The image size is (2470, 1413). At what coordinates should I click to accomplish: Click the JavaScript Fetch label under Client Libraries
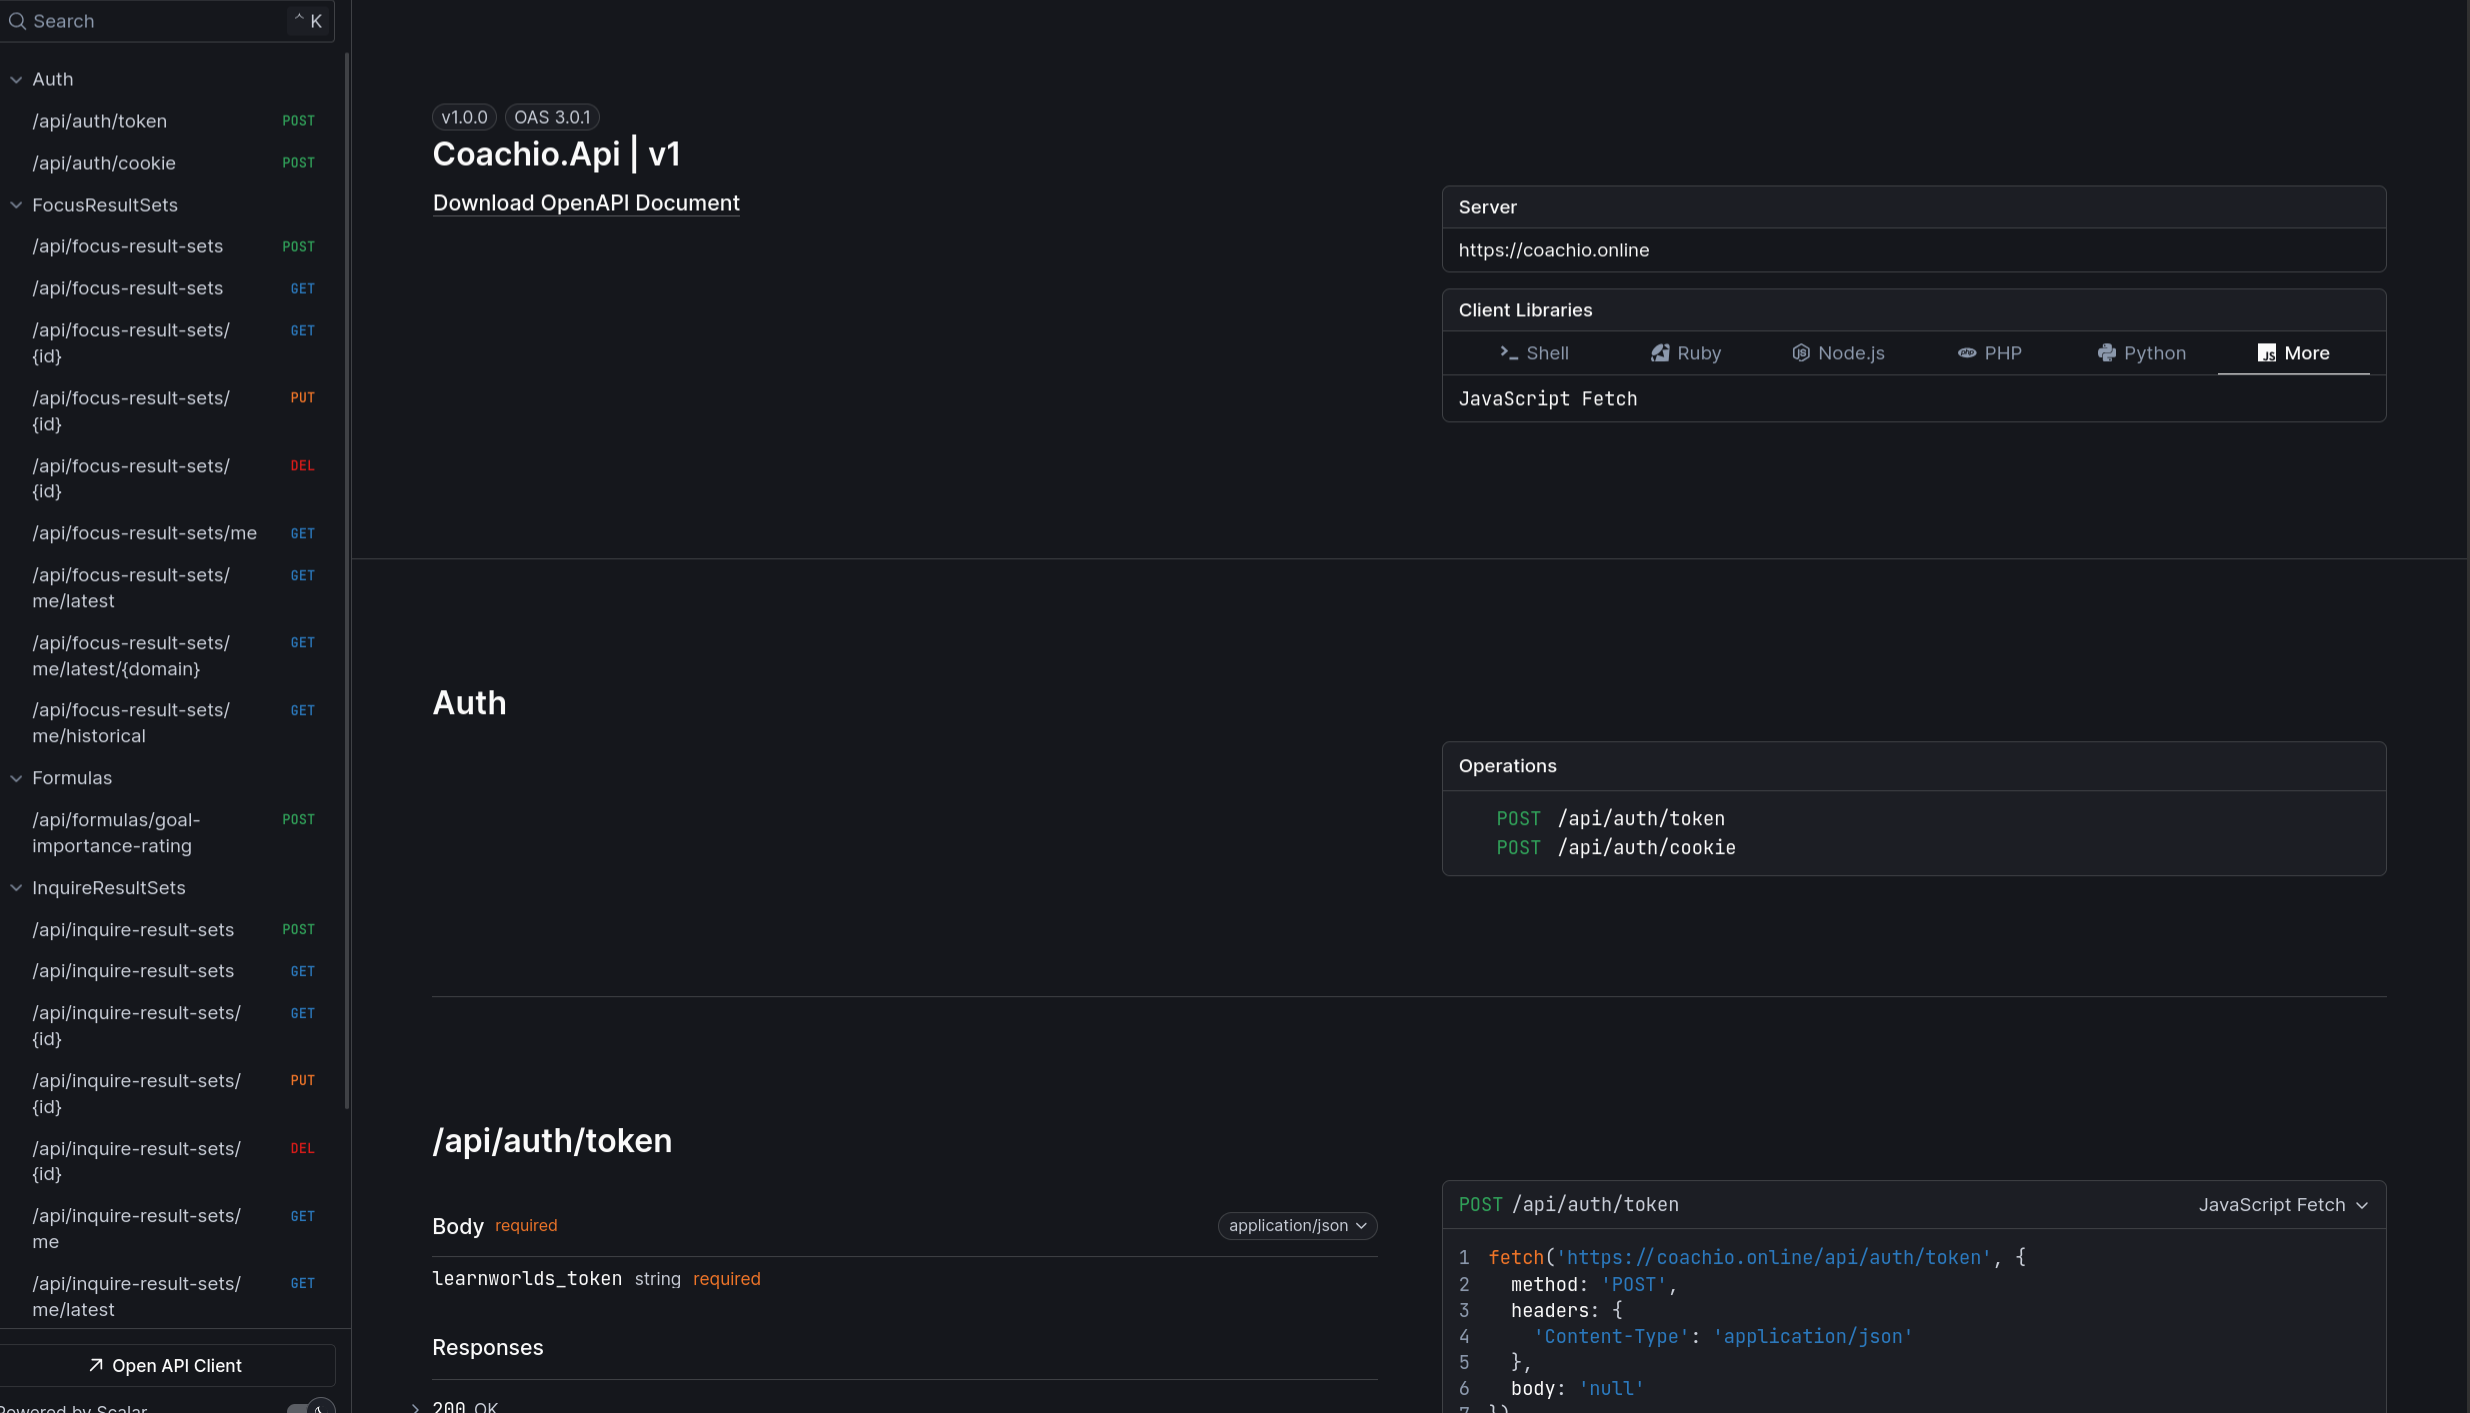point(1548,399)
